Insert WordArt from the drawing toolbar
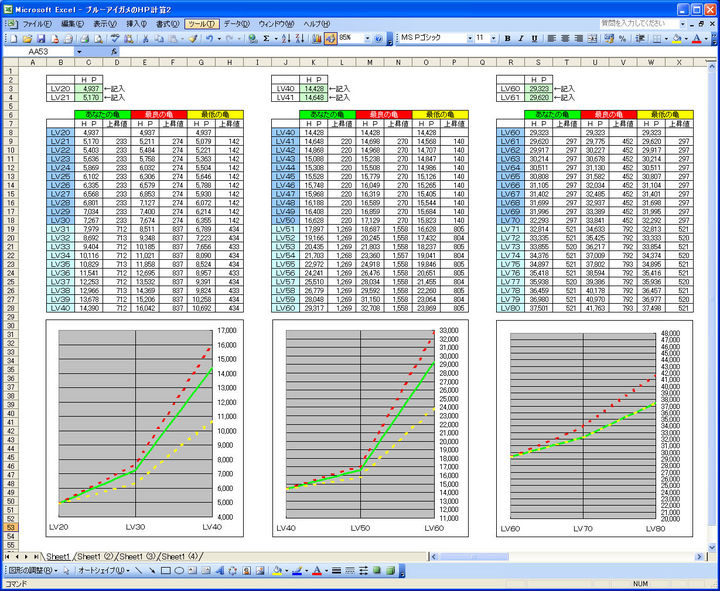The width and height of the screenshot is (720, 591). coord(219,571)
